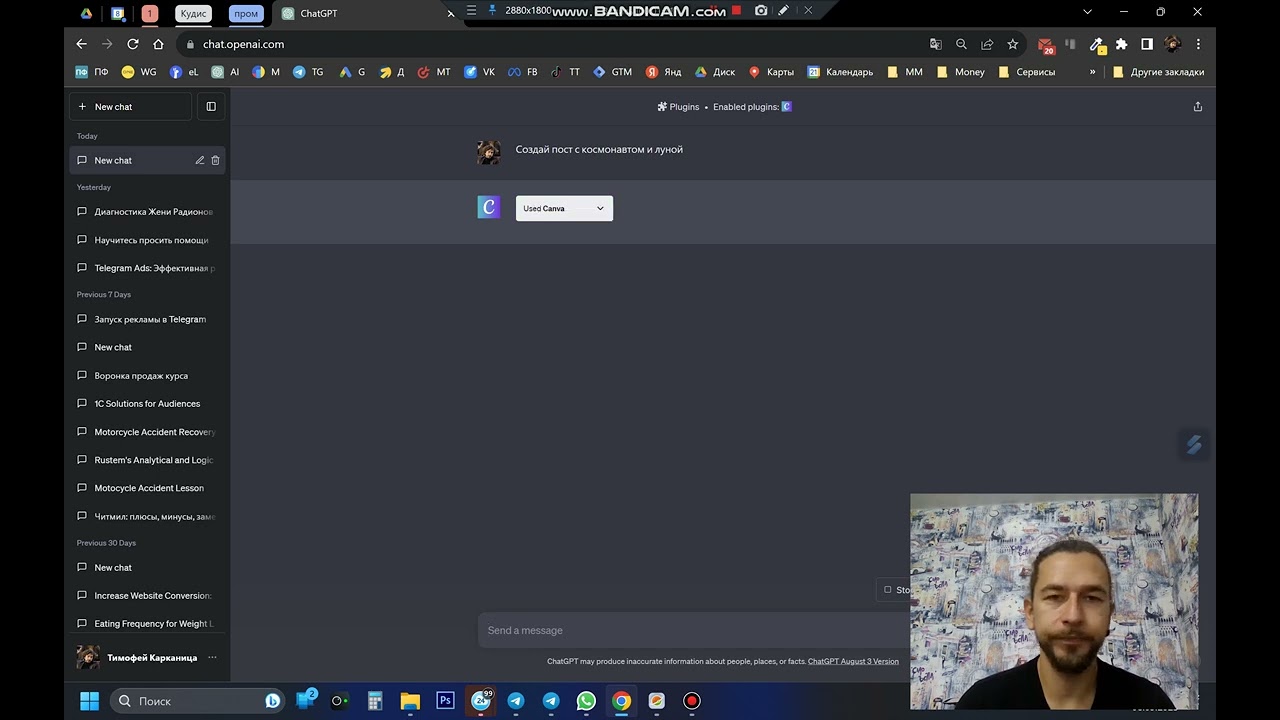Open the Chrome three-dot menu
1280x720 pixels.
pos(1198,44)
